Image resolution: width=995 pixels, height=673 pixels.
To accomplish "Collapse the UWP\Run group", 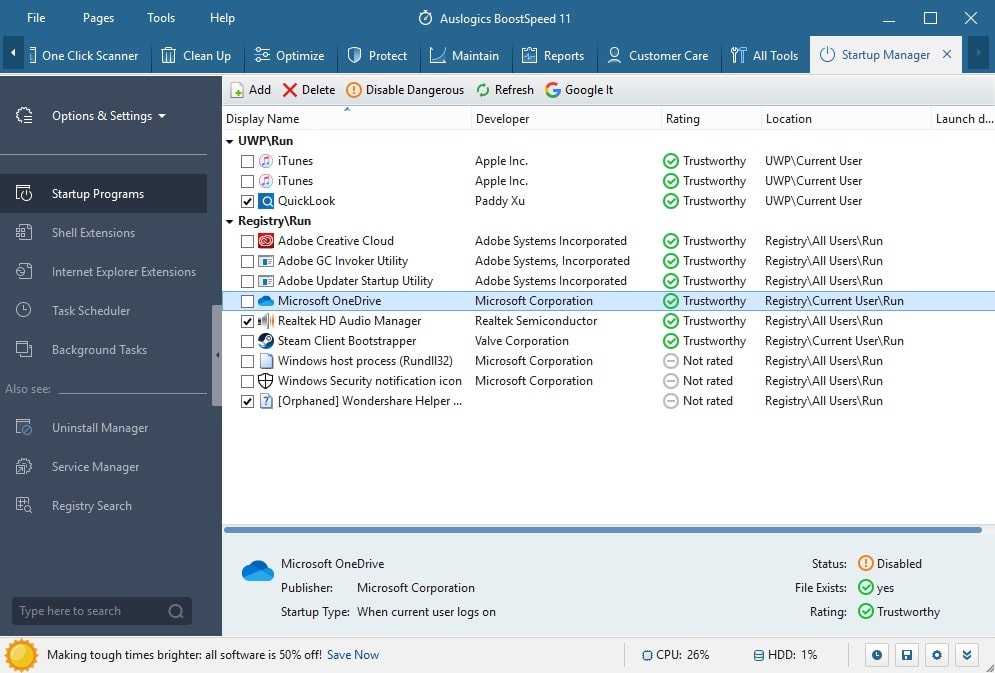I will tap(230, 141).
